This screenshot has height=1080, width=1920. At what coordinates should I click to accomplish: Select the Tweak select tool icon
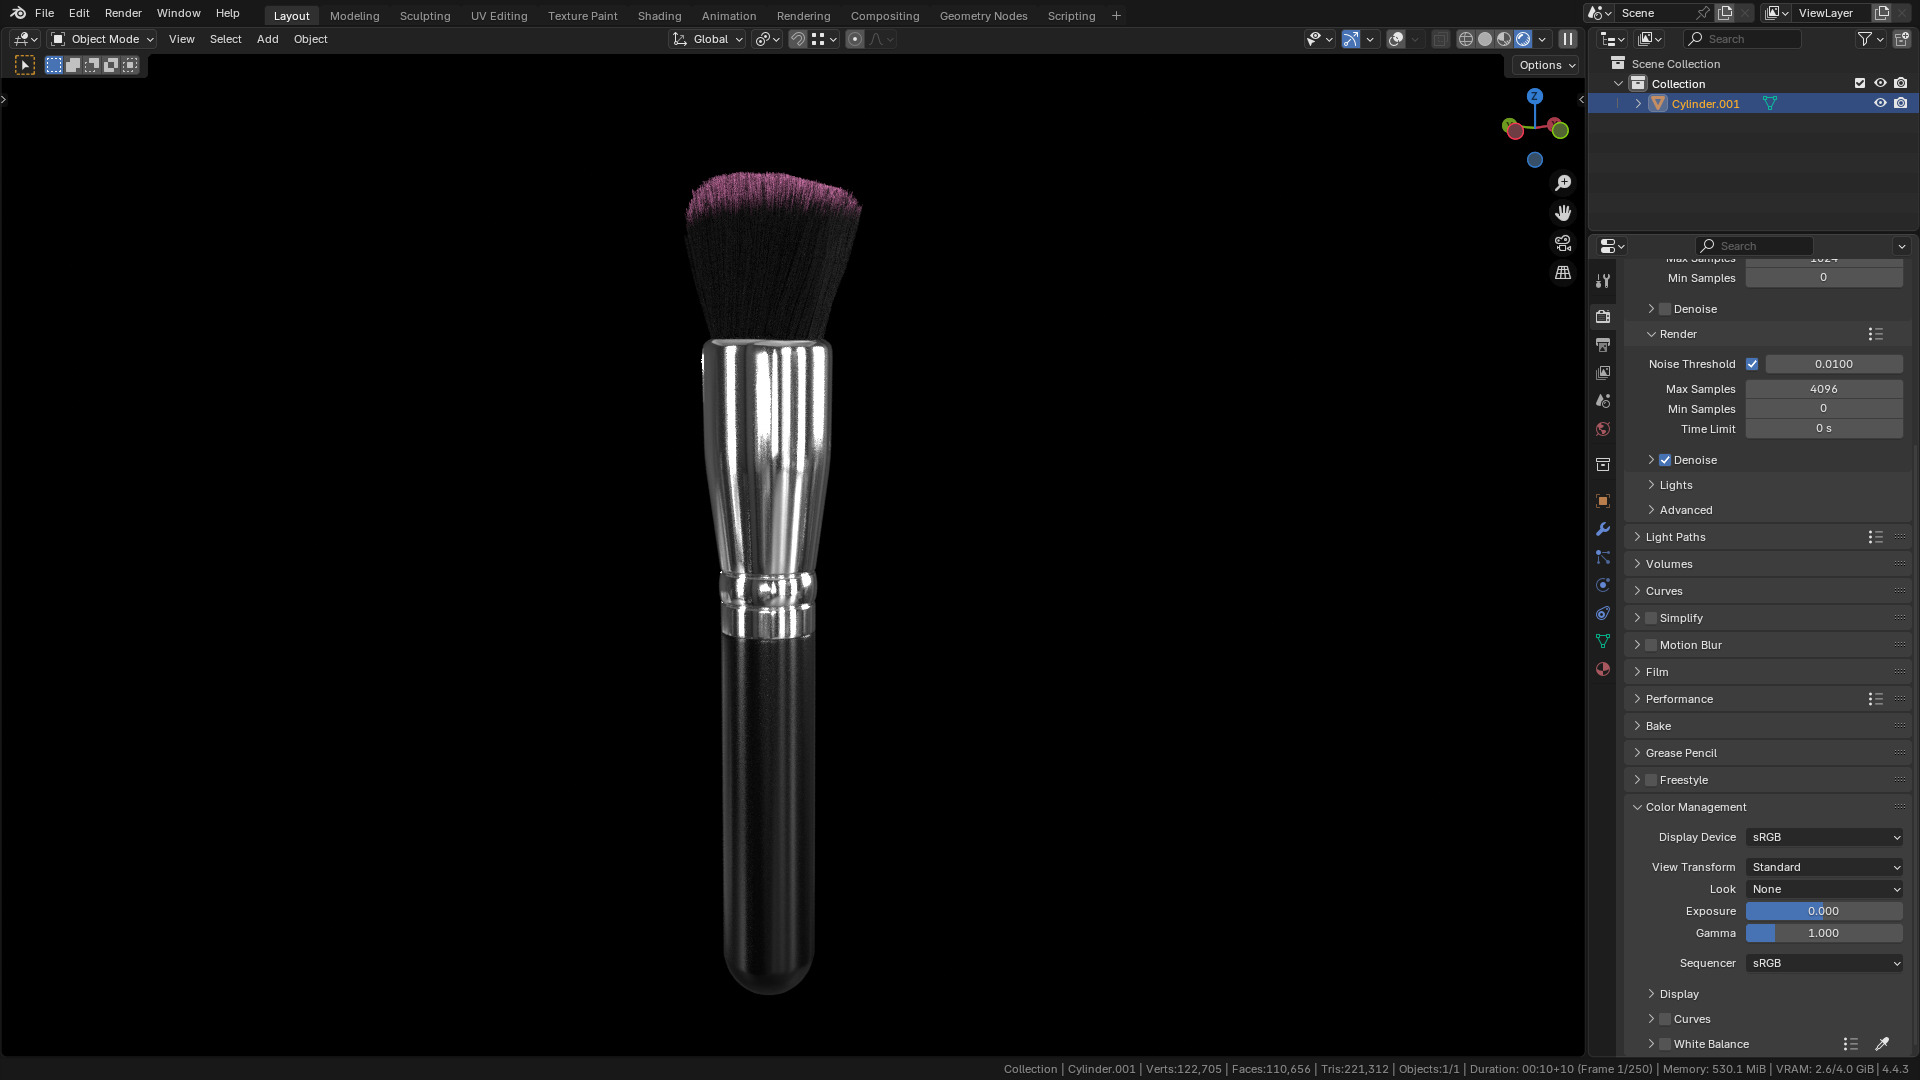point(25,65)
